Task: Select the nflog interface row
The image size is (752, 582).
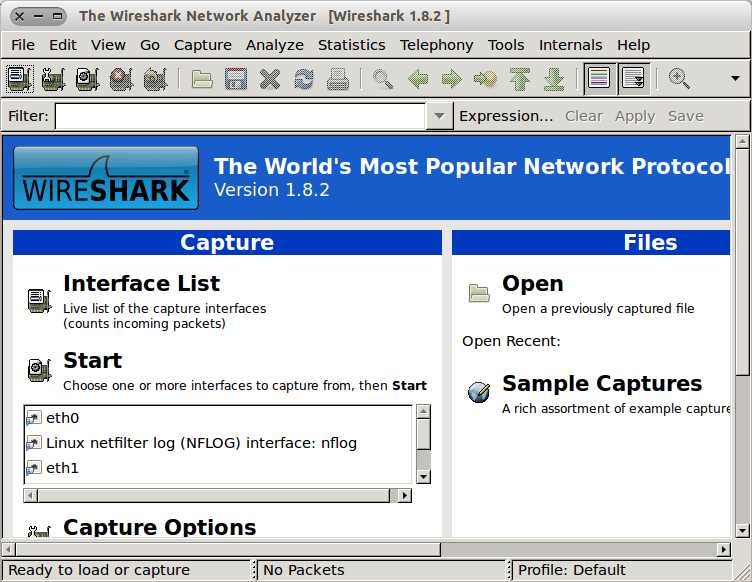Action: 218,443
